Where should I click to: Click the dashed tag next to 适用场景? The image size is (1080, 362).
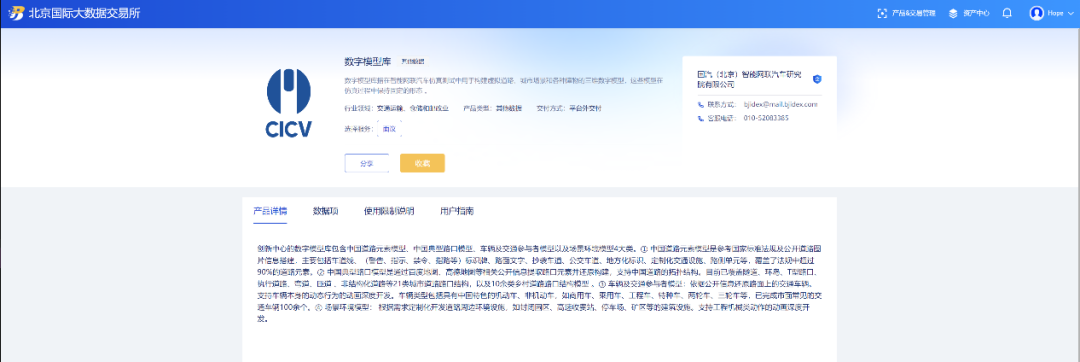[389, 129]
